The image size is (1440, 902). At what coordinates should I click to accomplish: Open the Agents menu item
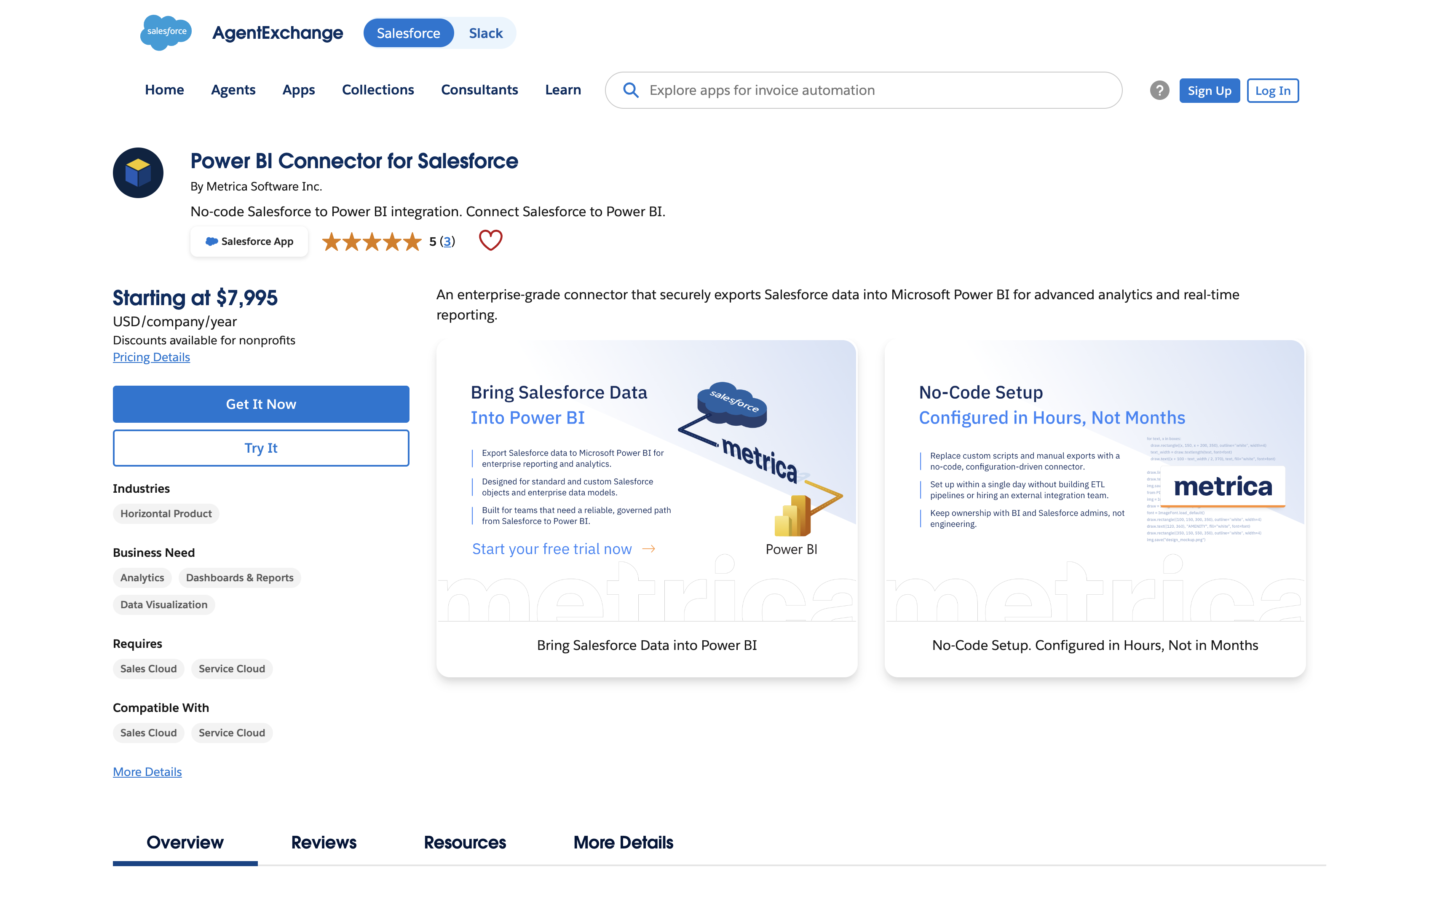[233, 90]
